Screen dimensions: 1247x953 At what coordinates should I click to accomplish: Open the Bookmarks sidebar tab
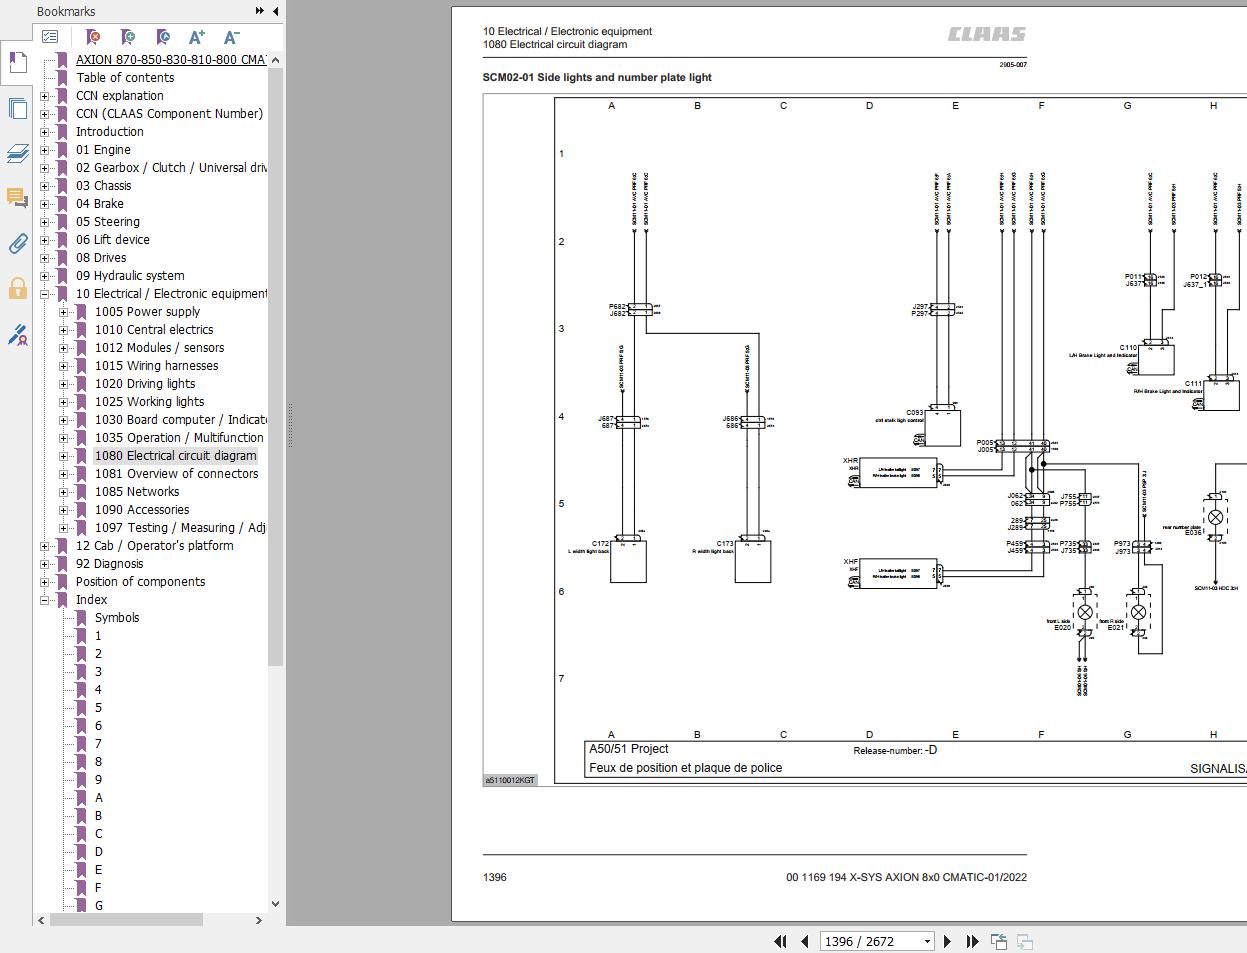click(x=17, y=64)
